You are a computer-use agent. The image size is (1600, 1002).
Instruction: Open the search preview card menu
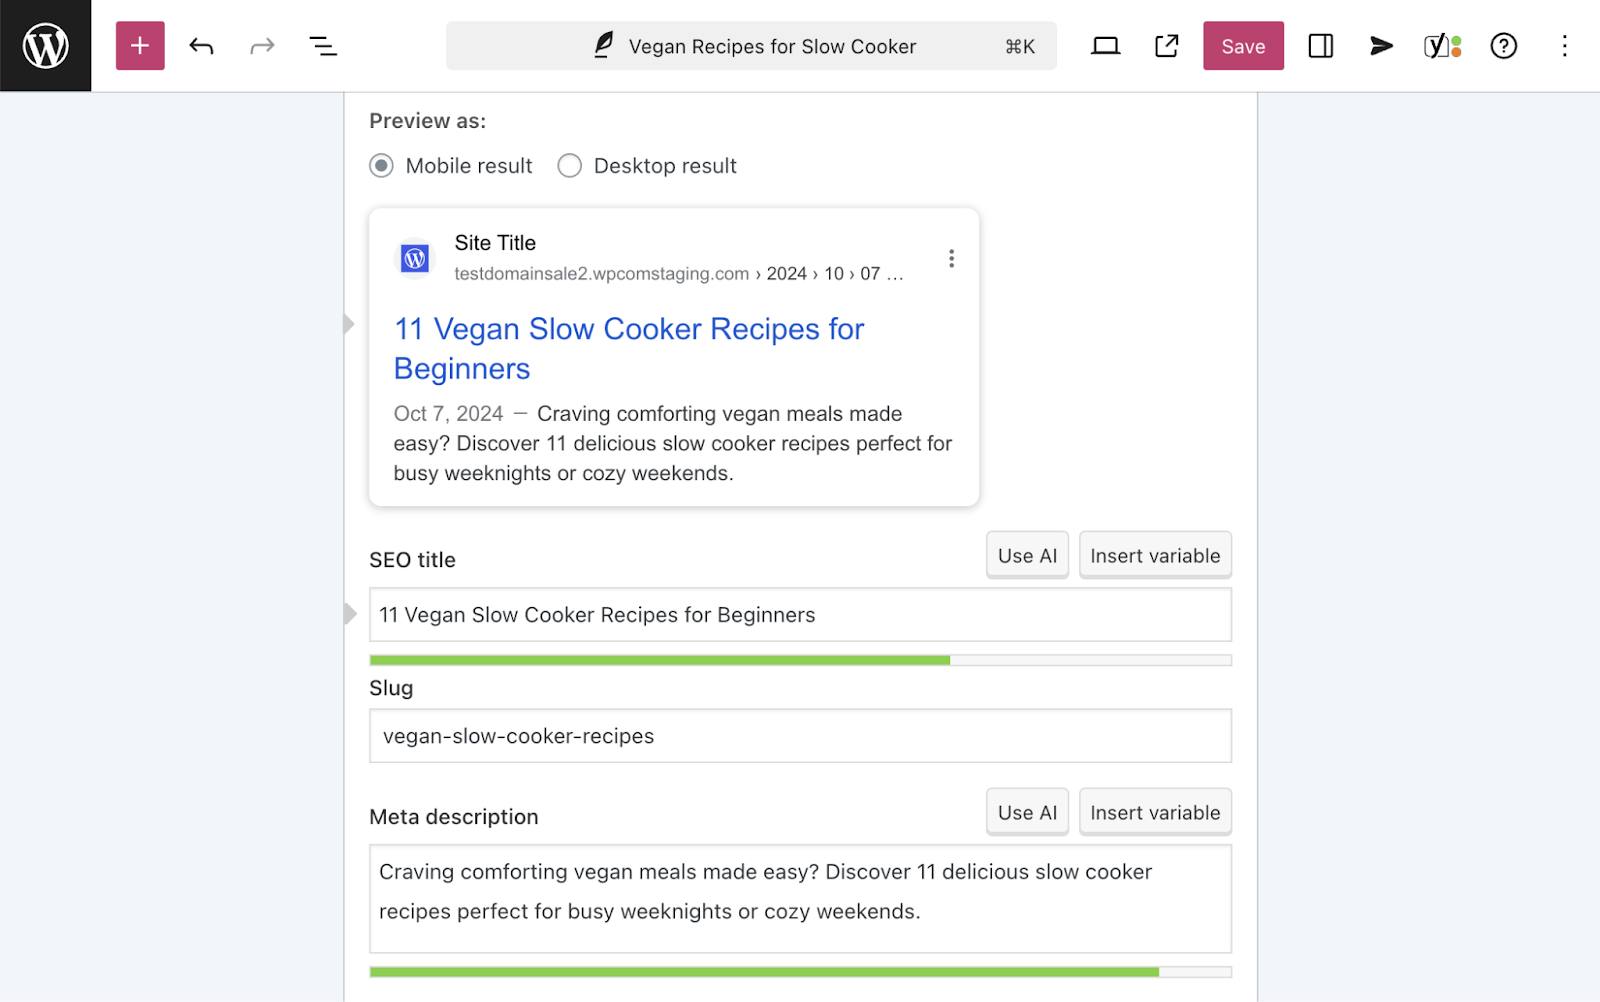(951, 257)
